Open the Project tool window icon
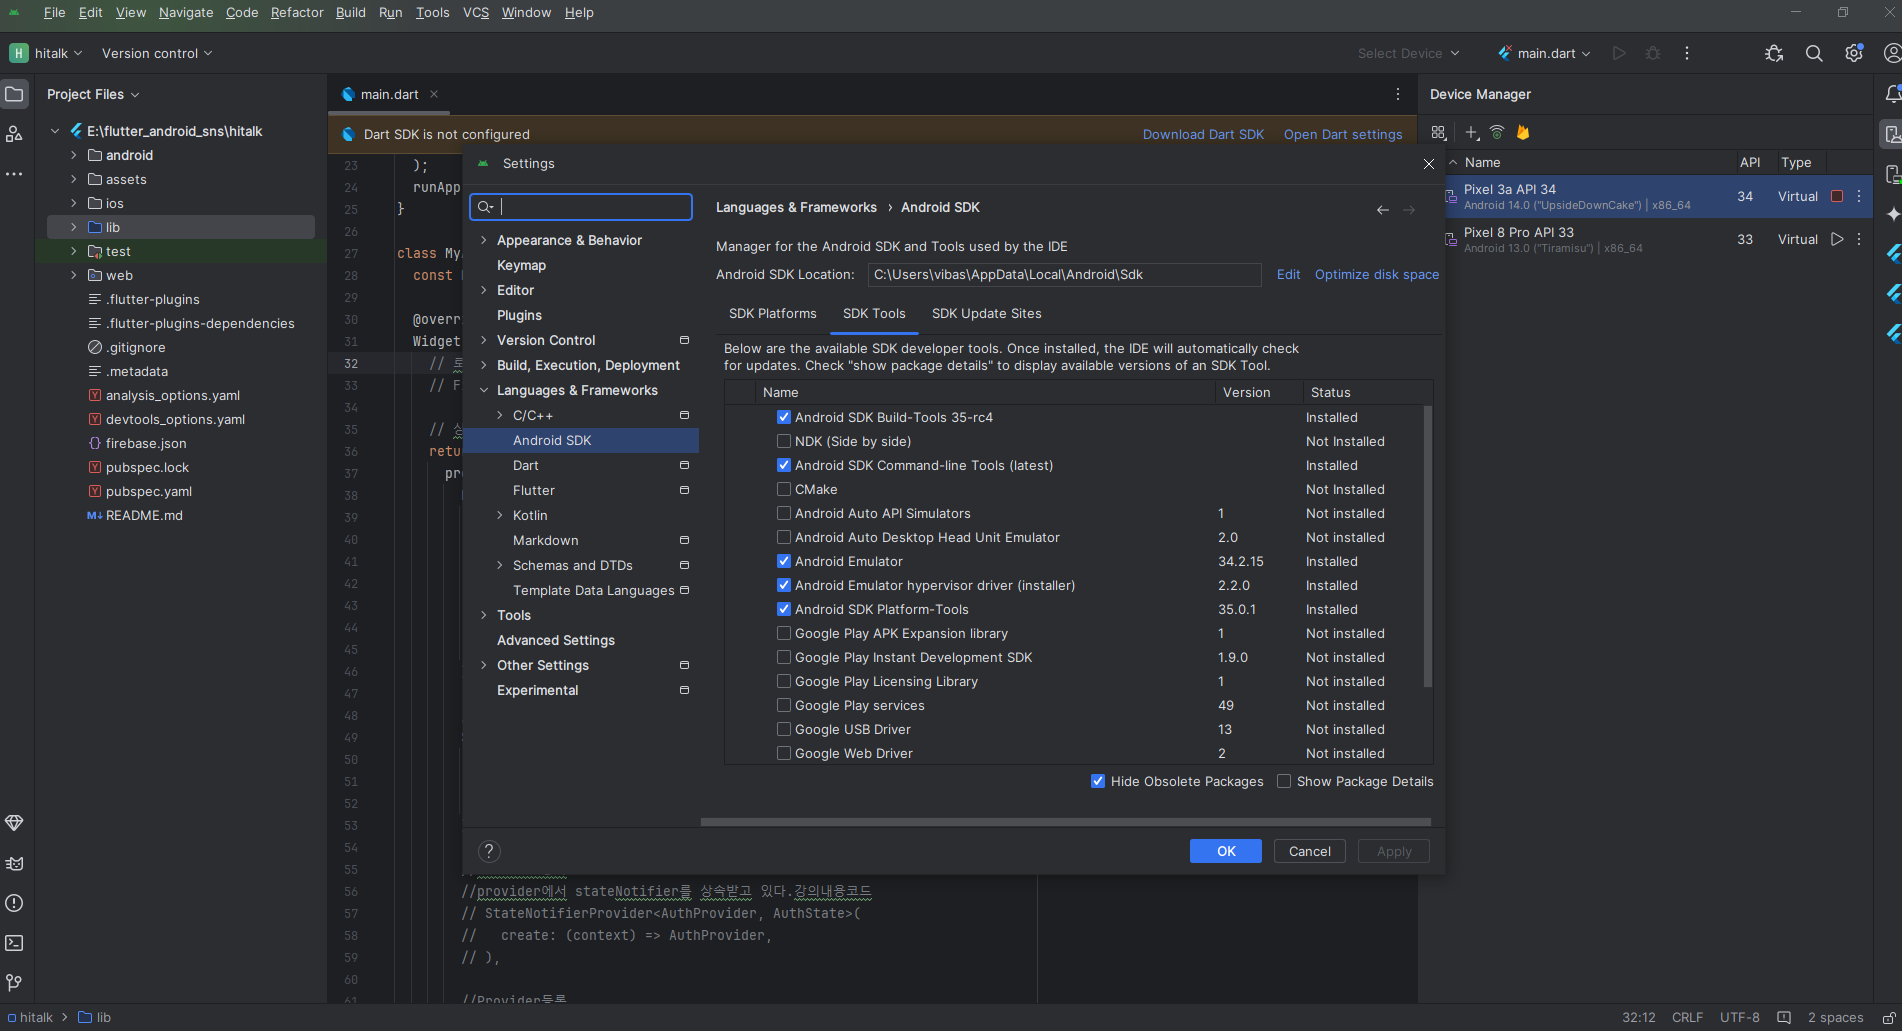The width and height of the screenshot is (1902, 1031). [14, 94]
